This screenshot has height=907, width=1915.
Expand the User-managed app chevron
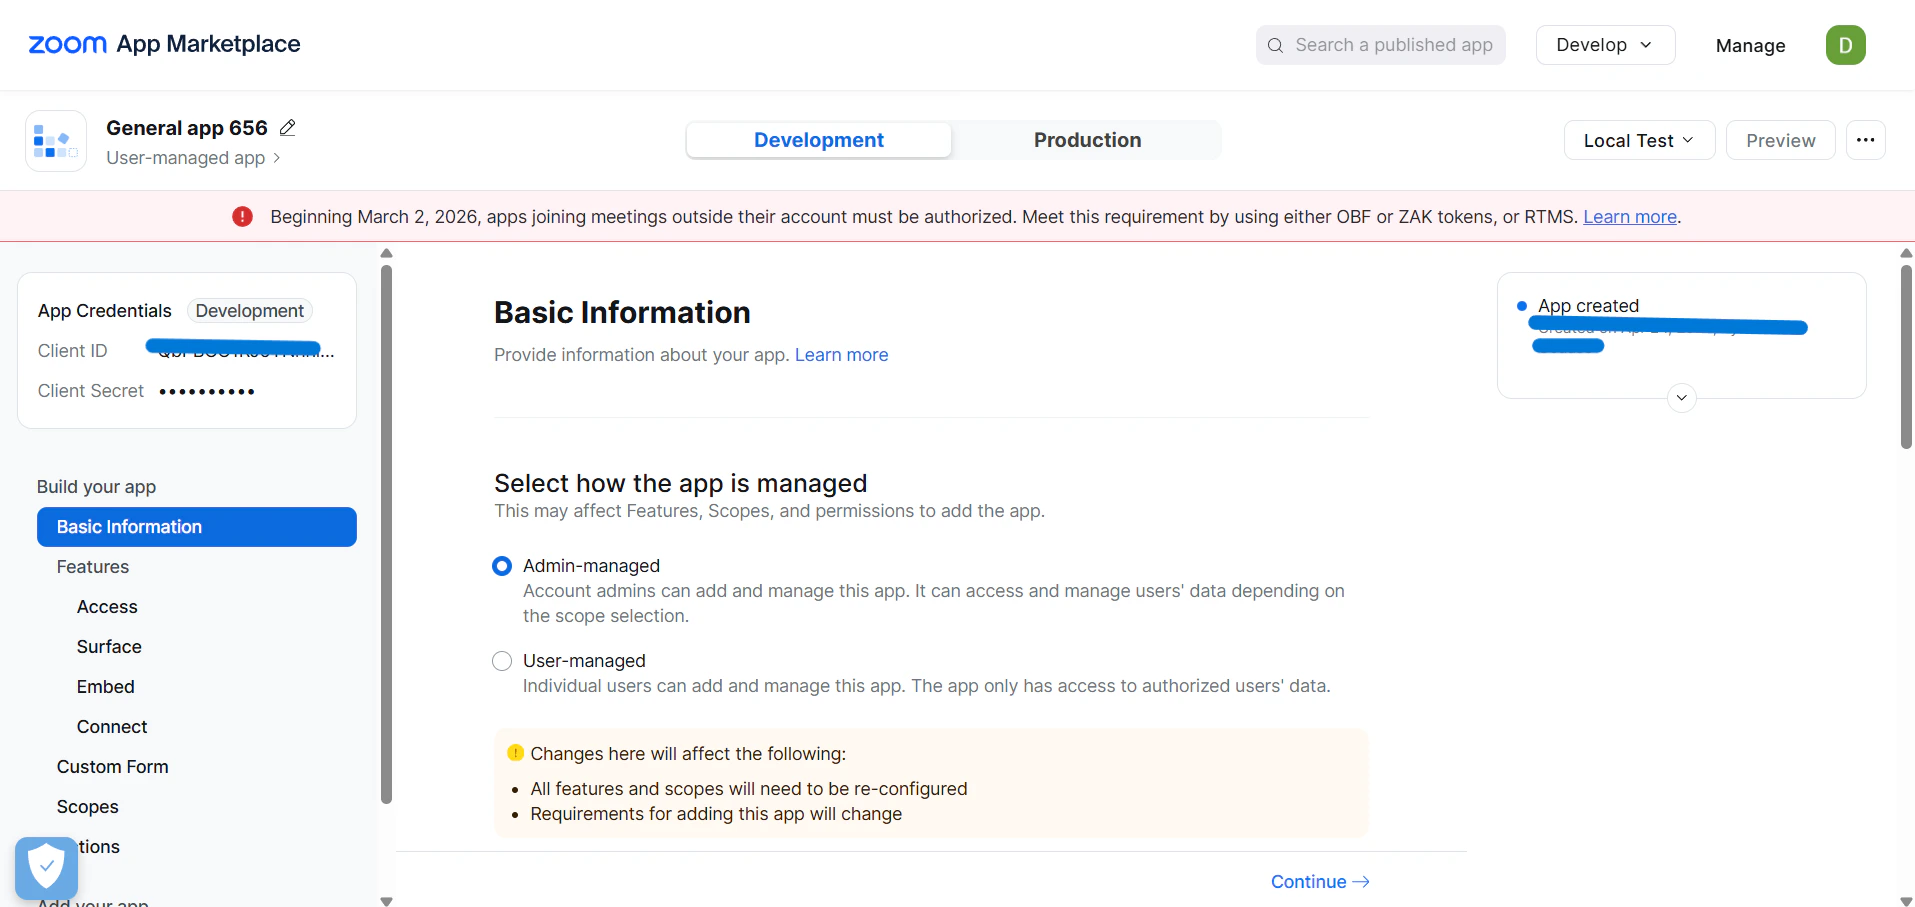tap(277, 158)
